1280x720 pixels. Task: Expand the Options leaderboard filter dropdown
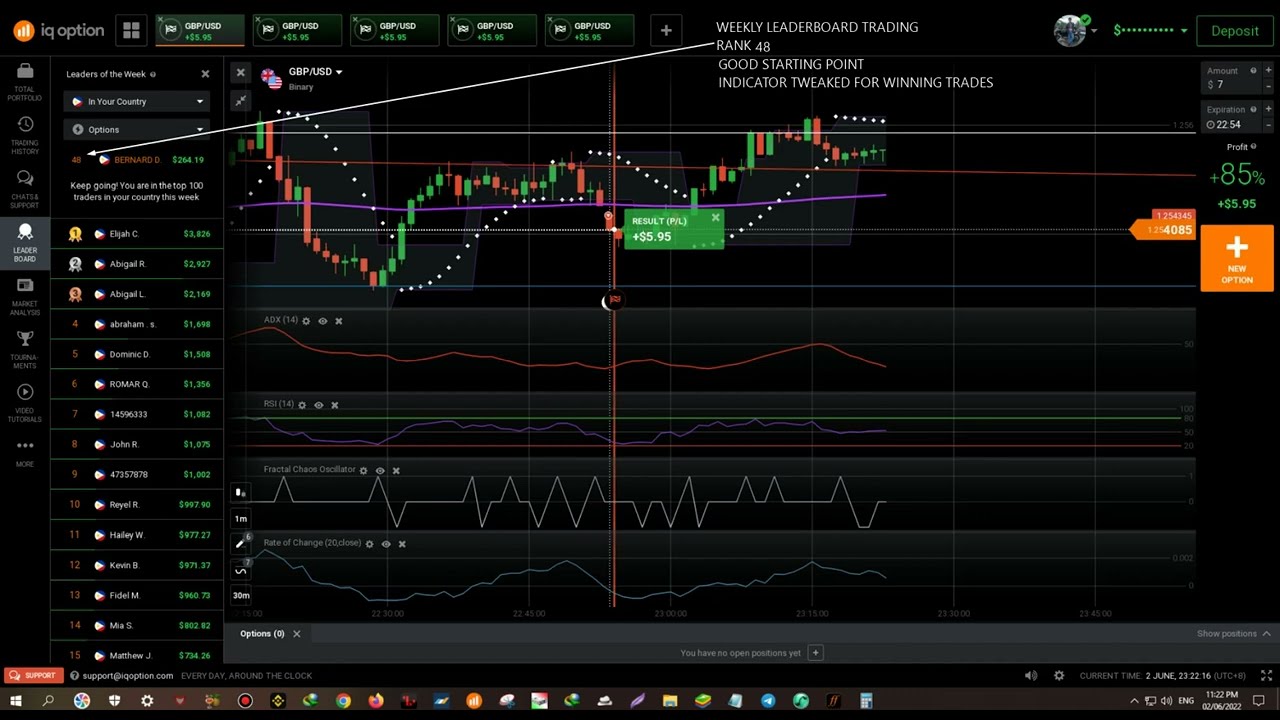point(137,130)
